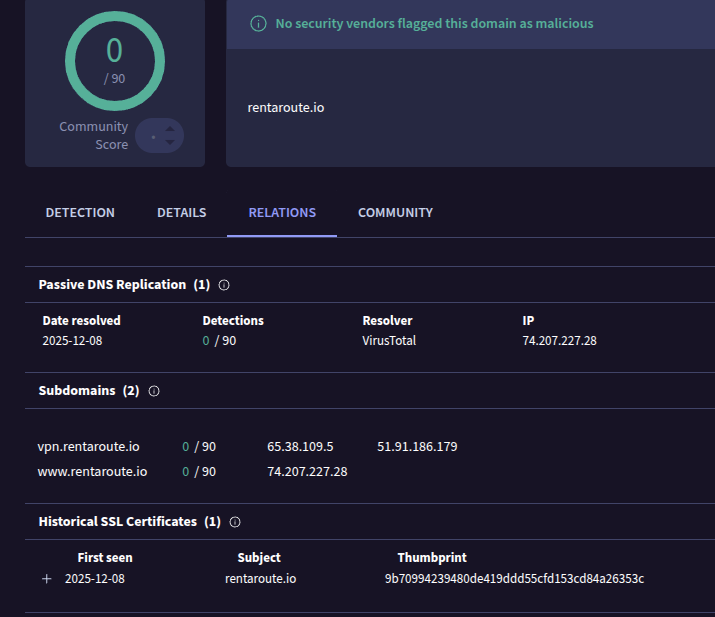Click the SSL certificate thumbprint hash
Image resolution: width=715 pixels, height=617 pixels.
514,579
